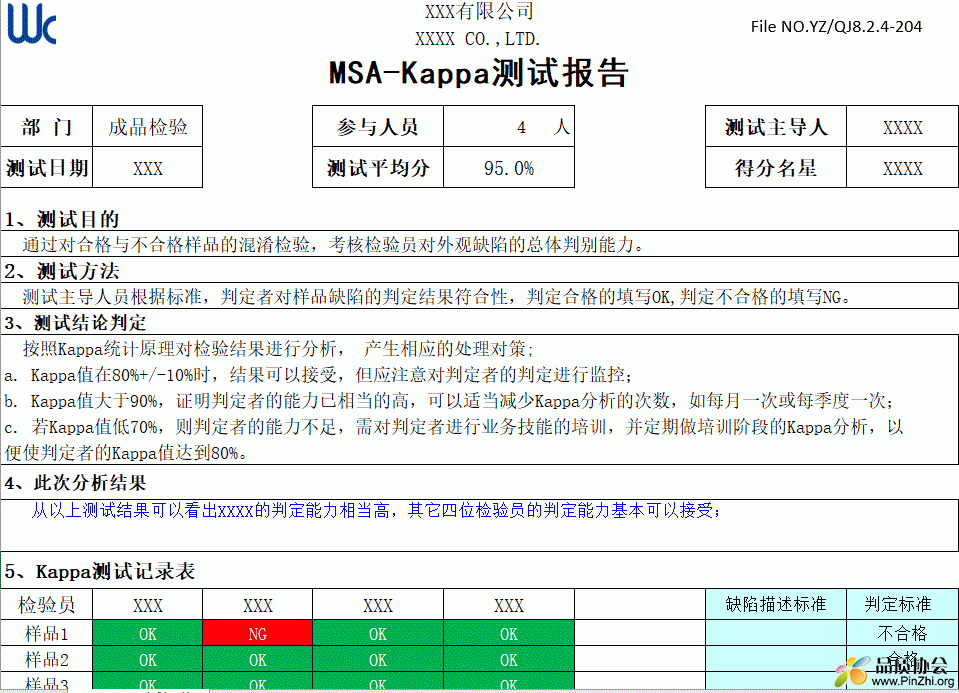The height and width of the screenshot is (693, 959).
Task: Click rule b about Kappa值大于90%
Action: click(x=449, y=401)
